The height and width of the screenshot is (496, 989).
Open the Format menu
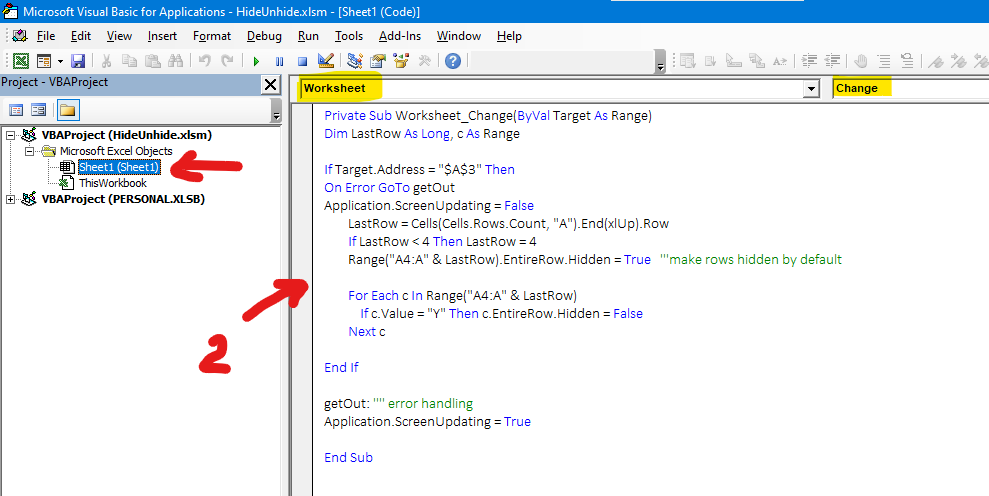coord(212,36)
